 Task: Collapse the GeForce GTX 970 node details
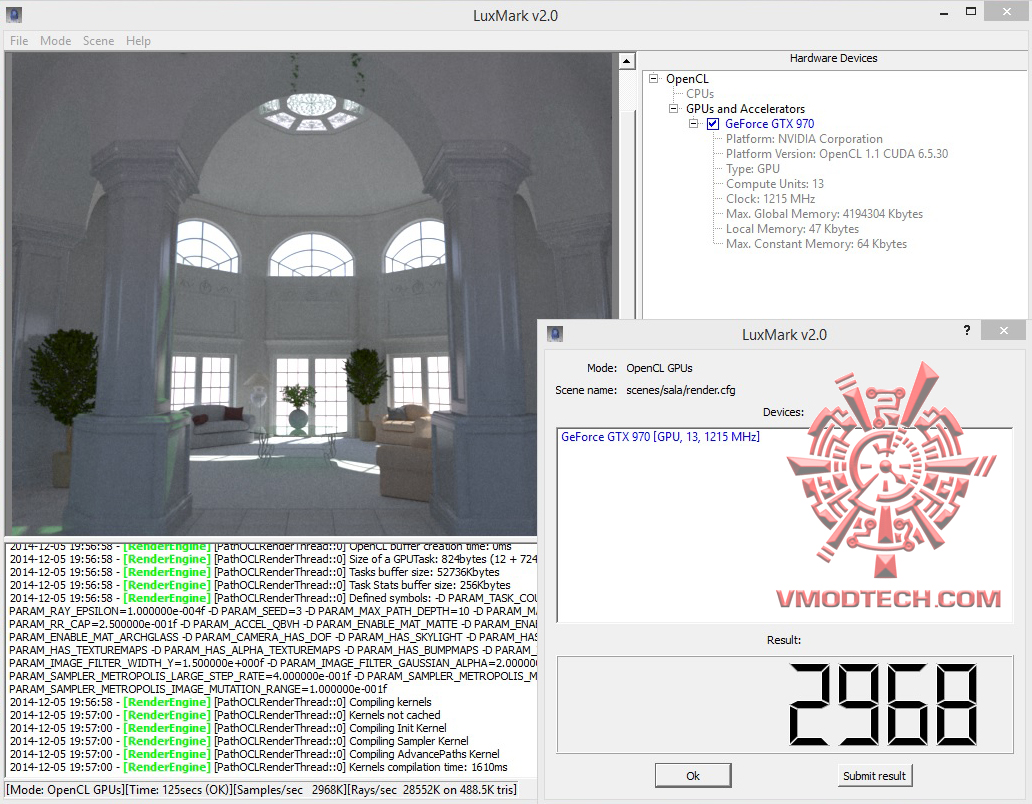pyautogui.click(x=693, y=124)
